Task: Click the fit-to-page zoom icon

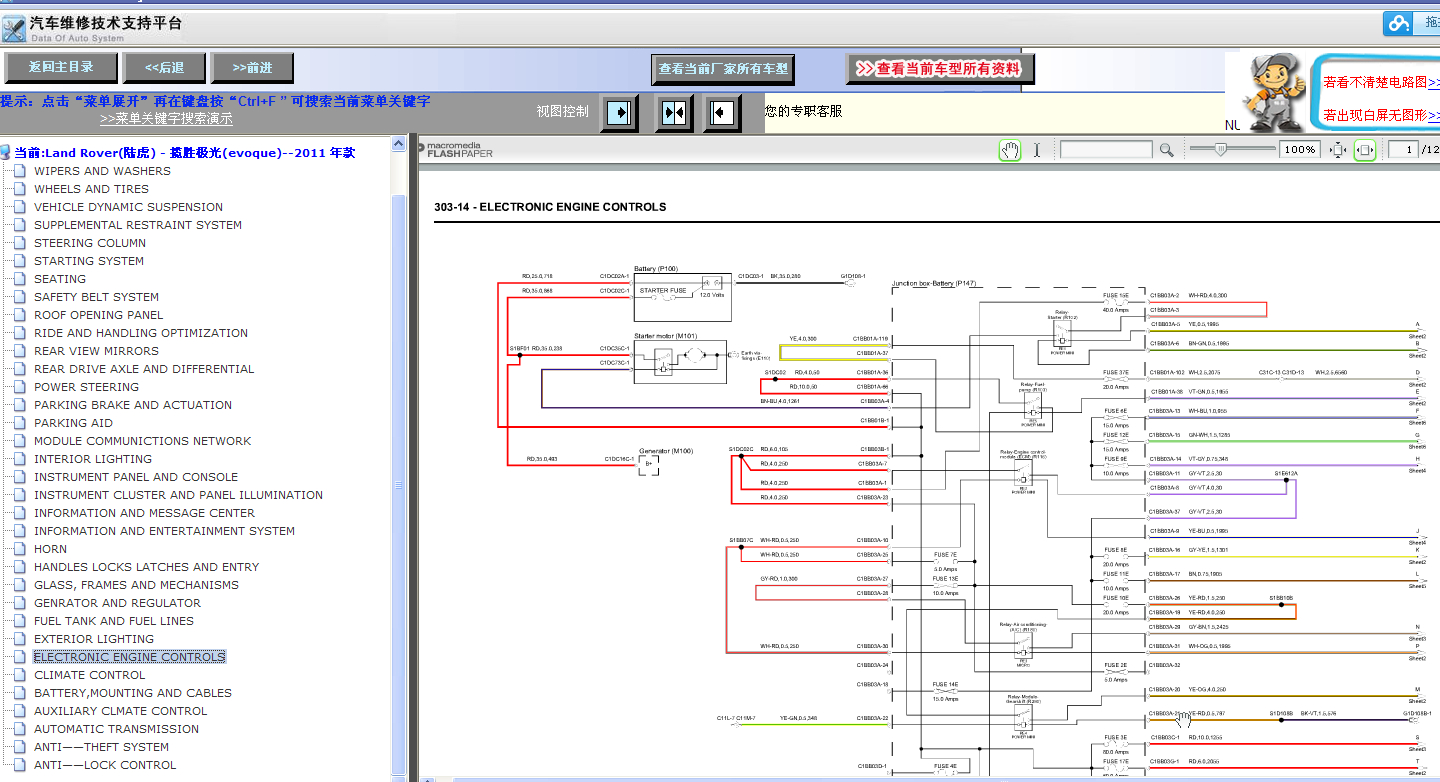Action: click(x=1338, y=150)
